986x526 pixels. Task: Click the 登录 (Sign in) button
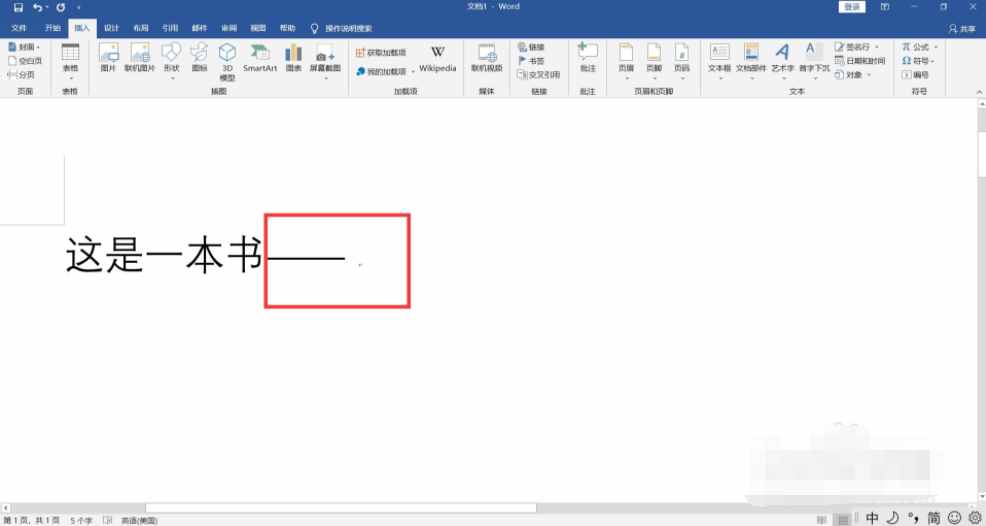point(851,7)
